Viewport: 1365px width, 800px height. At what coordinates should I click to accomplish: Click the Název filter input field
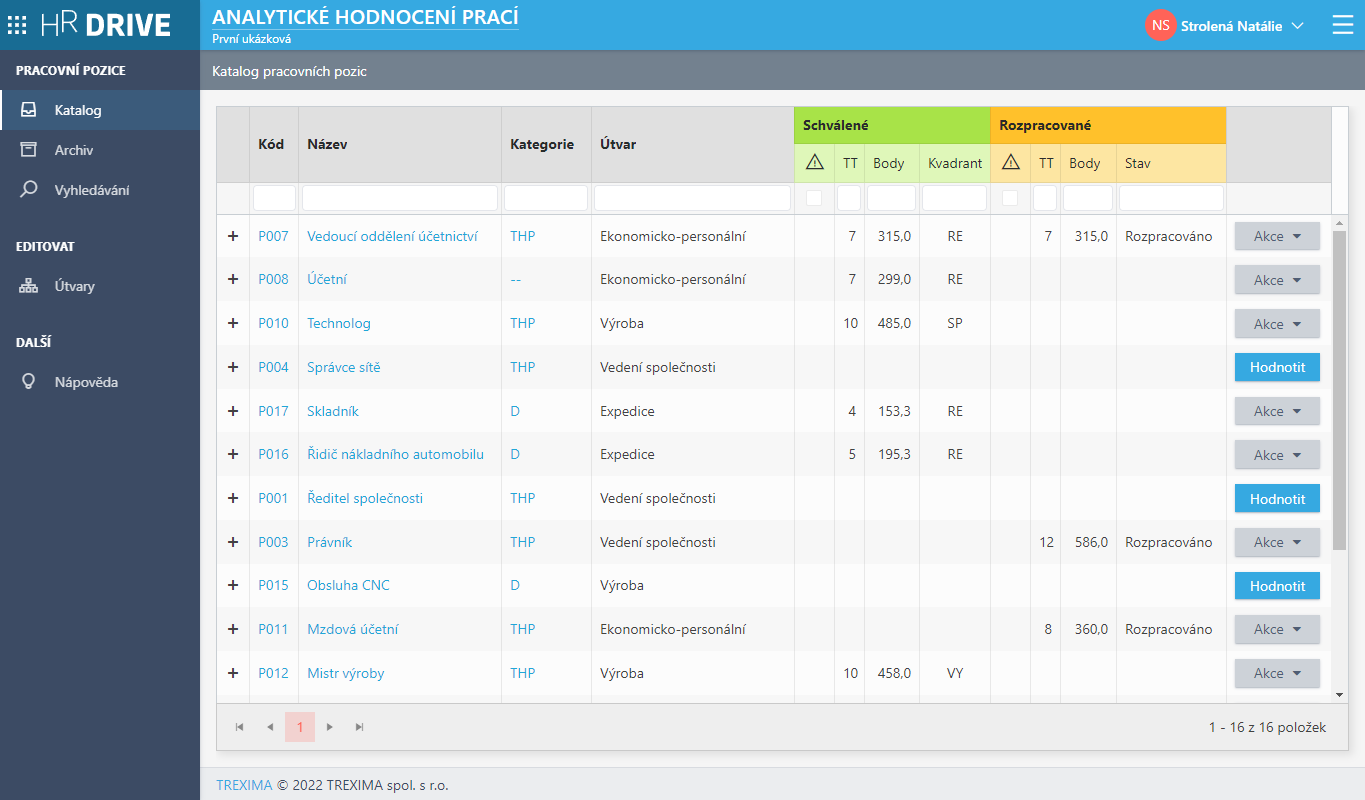point(399,198)
